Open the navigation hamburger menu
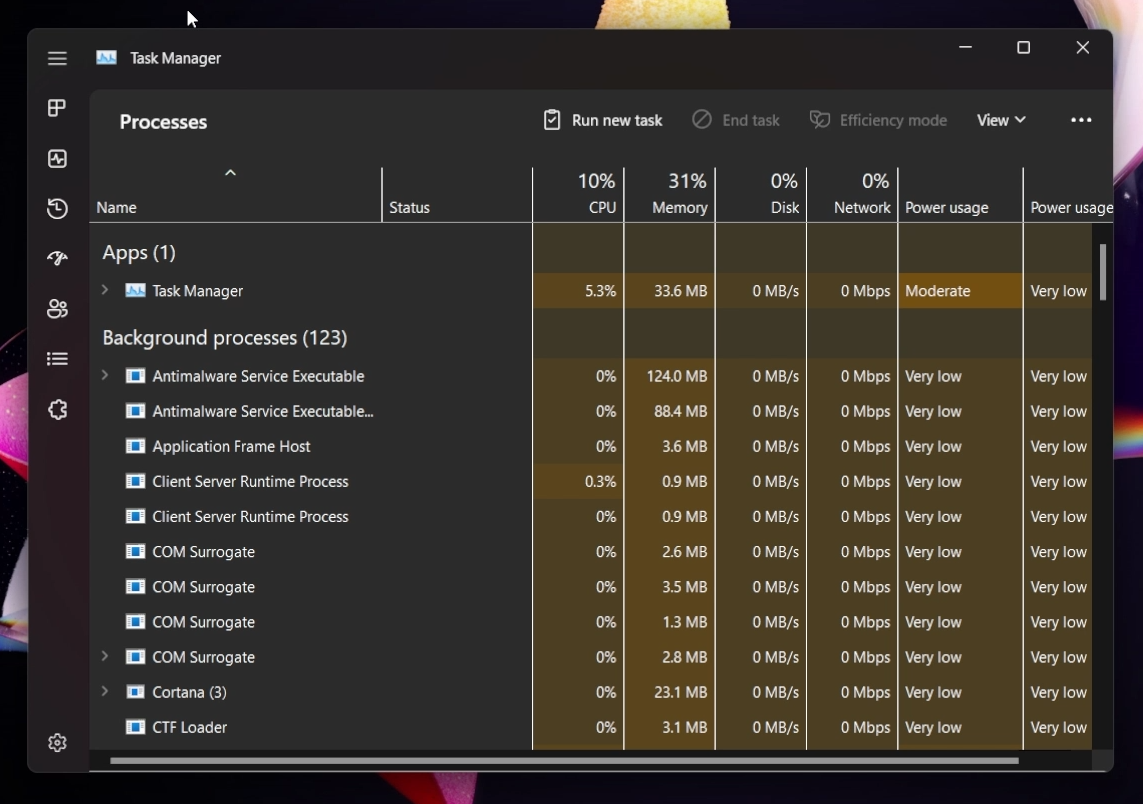Viewport: 1143px width, 804px height. point(57,58)
